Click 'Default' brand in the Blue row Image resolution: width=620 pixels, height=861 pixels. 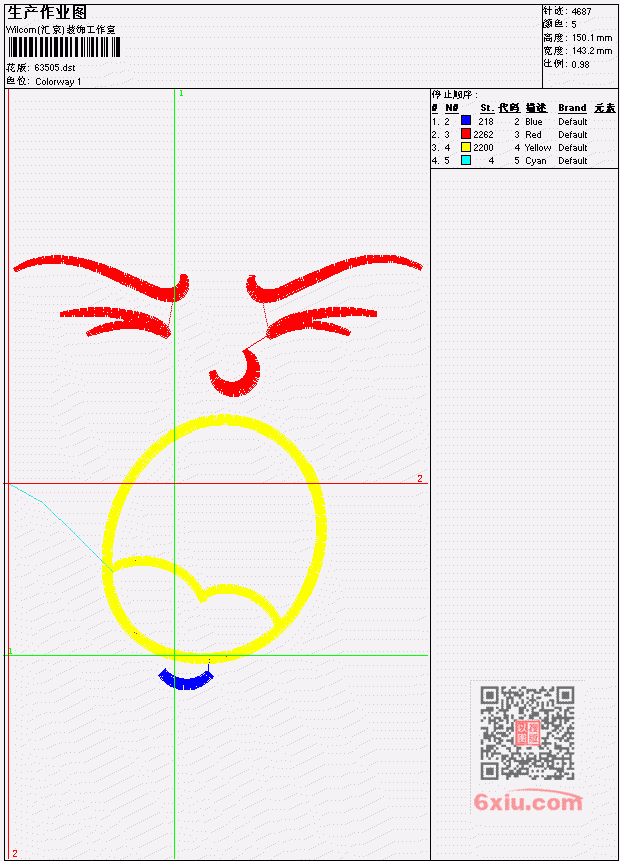coord(572,121)
